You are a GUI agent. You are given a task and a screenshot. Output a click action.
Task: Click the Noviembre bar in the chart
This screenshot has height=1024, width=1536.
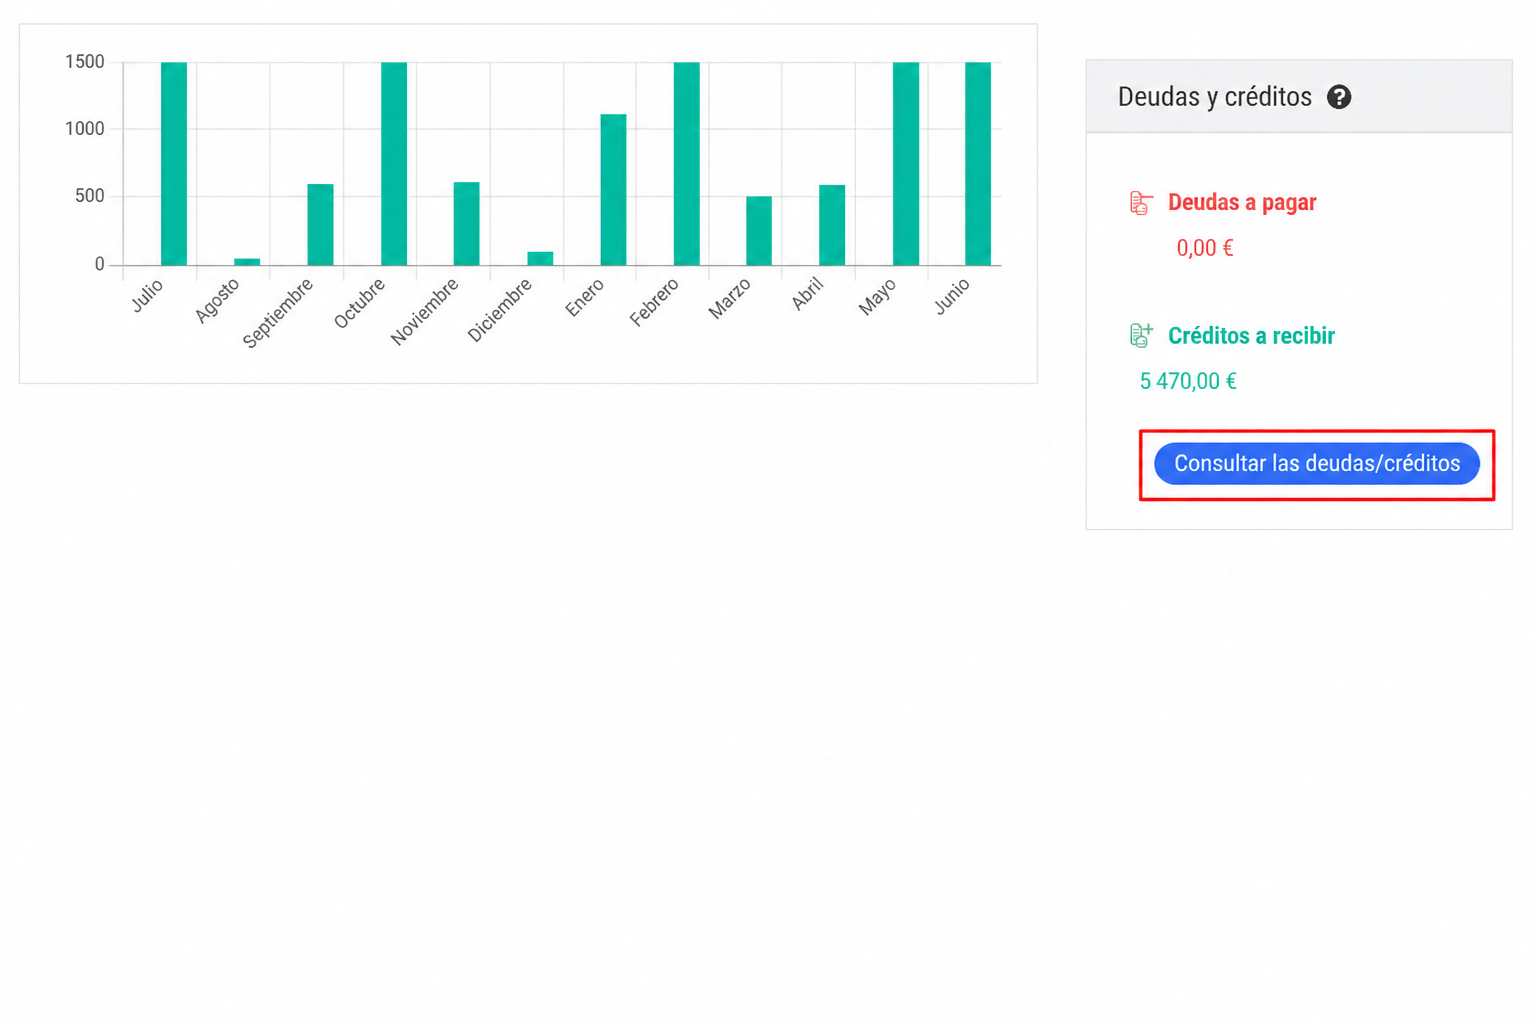click(466, 224)
